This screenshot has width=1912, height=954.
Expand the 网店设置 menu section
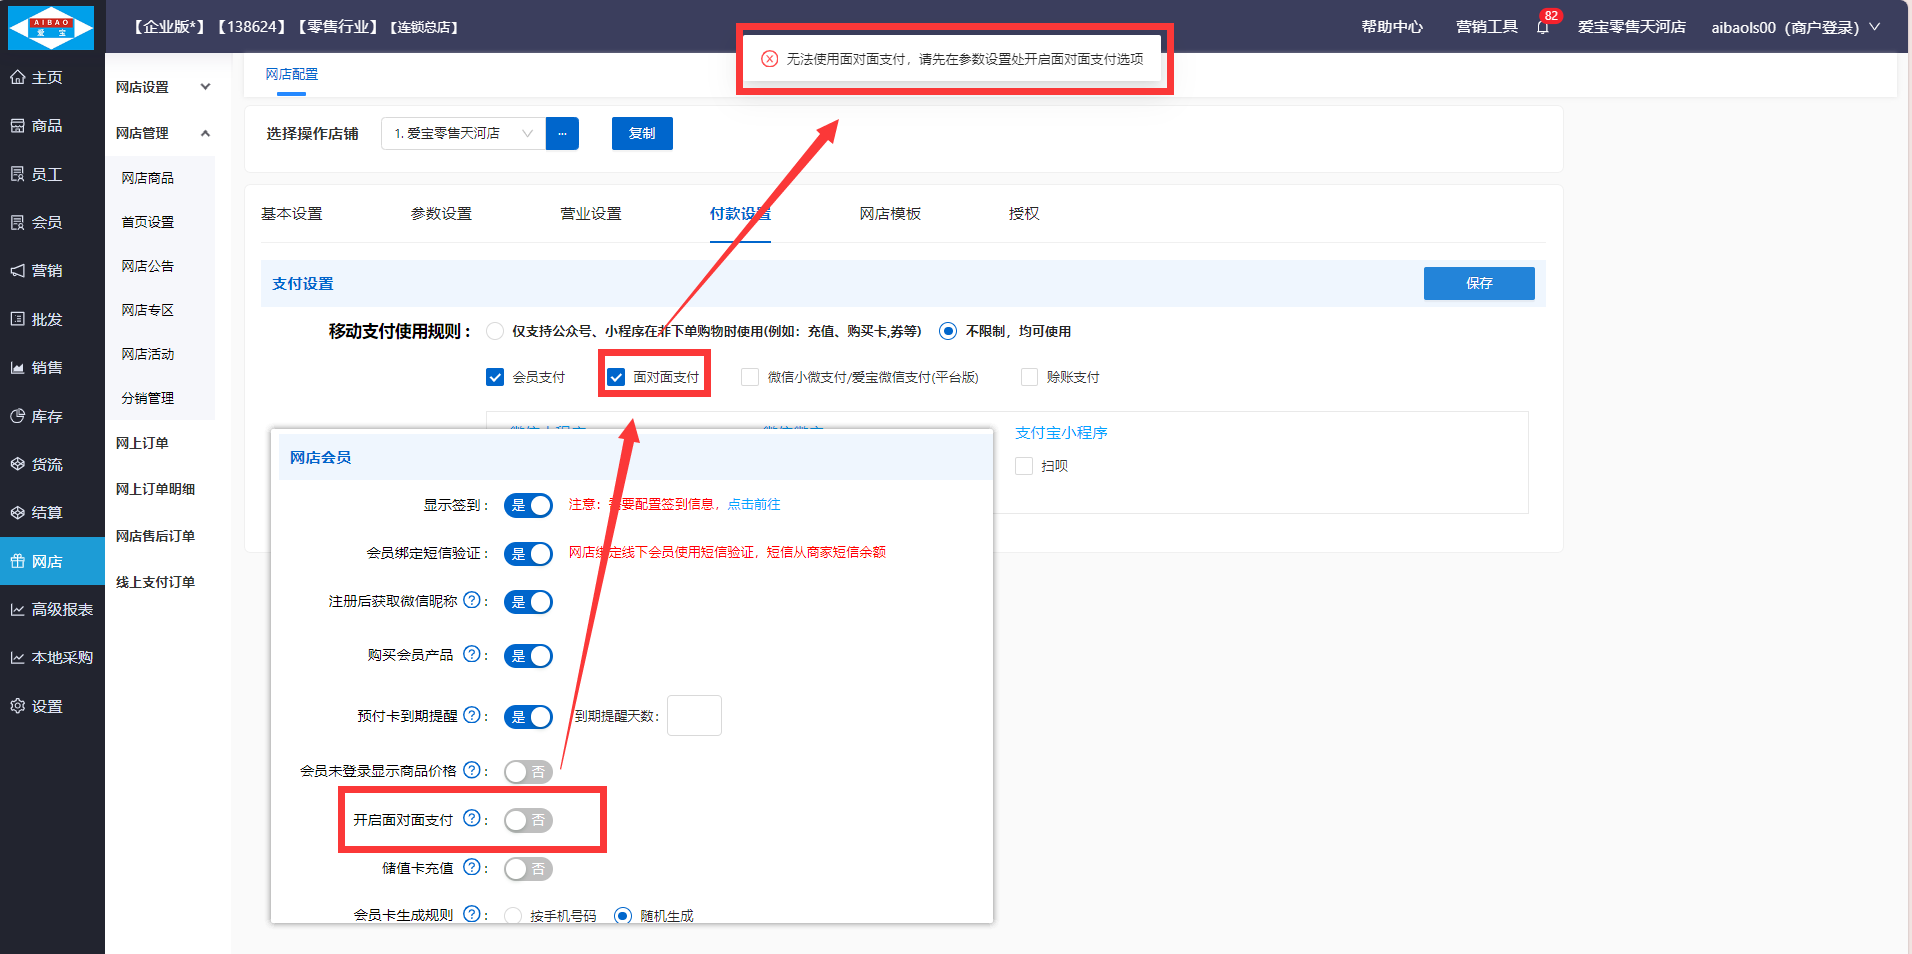point(162,87)
